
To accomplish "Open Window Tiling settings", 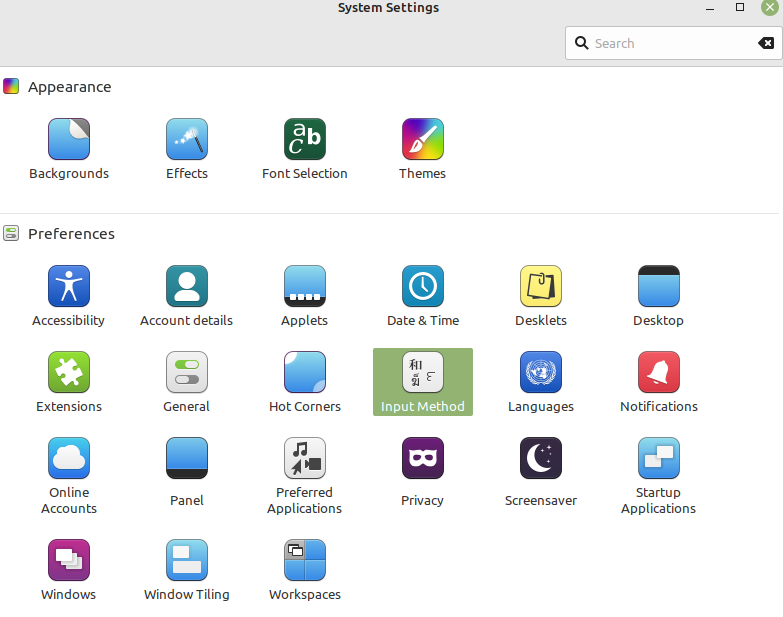I will pos(187,561).
